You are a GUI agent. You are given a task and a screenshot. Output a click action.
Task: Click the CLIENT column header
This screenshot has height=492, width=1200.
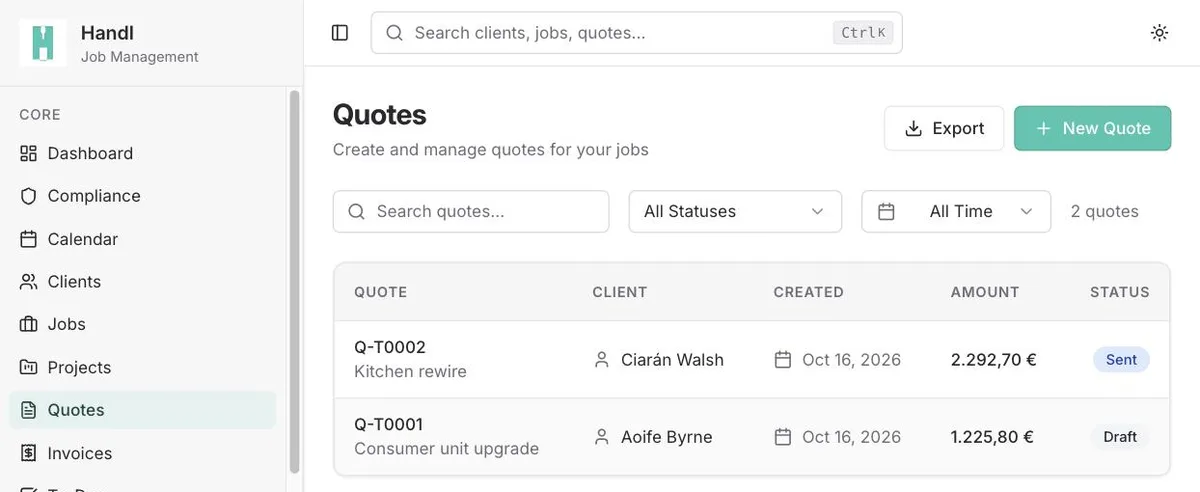pyautogui.click(x=620, y=292)
